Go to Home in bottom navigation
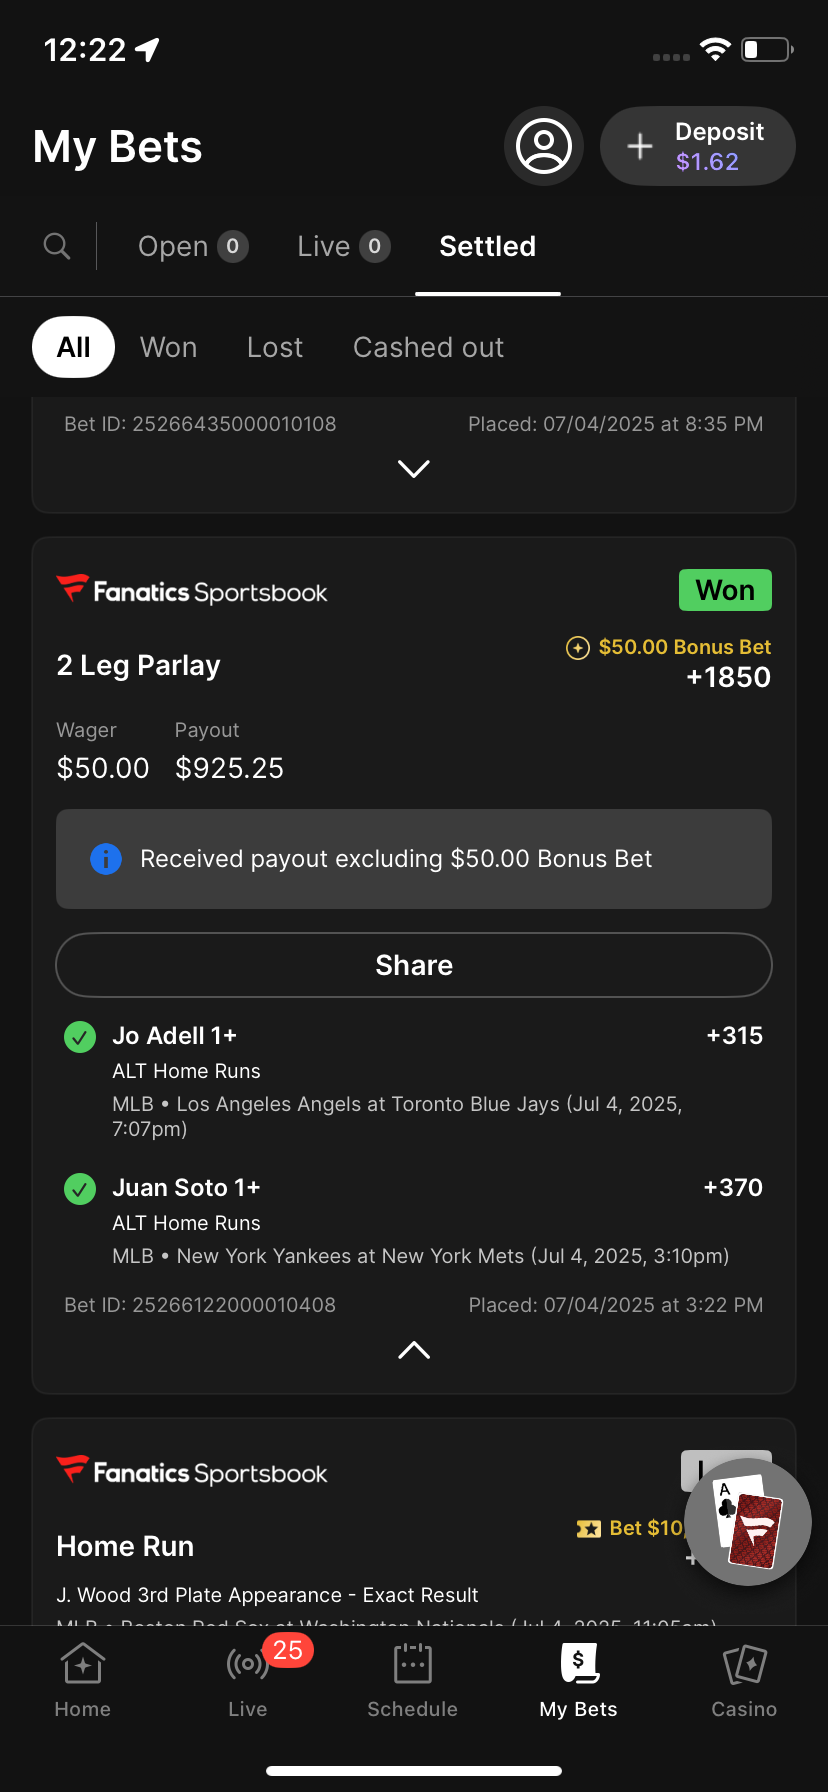The width and height of the screenshot is (828, 1792). (x=83, y=1680)
